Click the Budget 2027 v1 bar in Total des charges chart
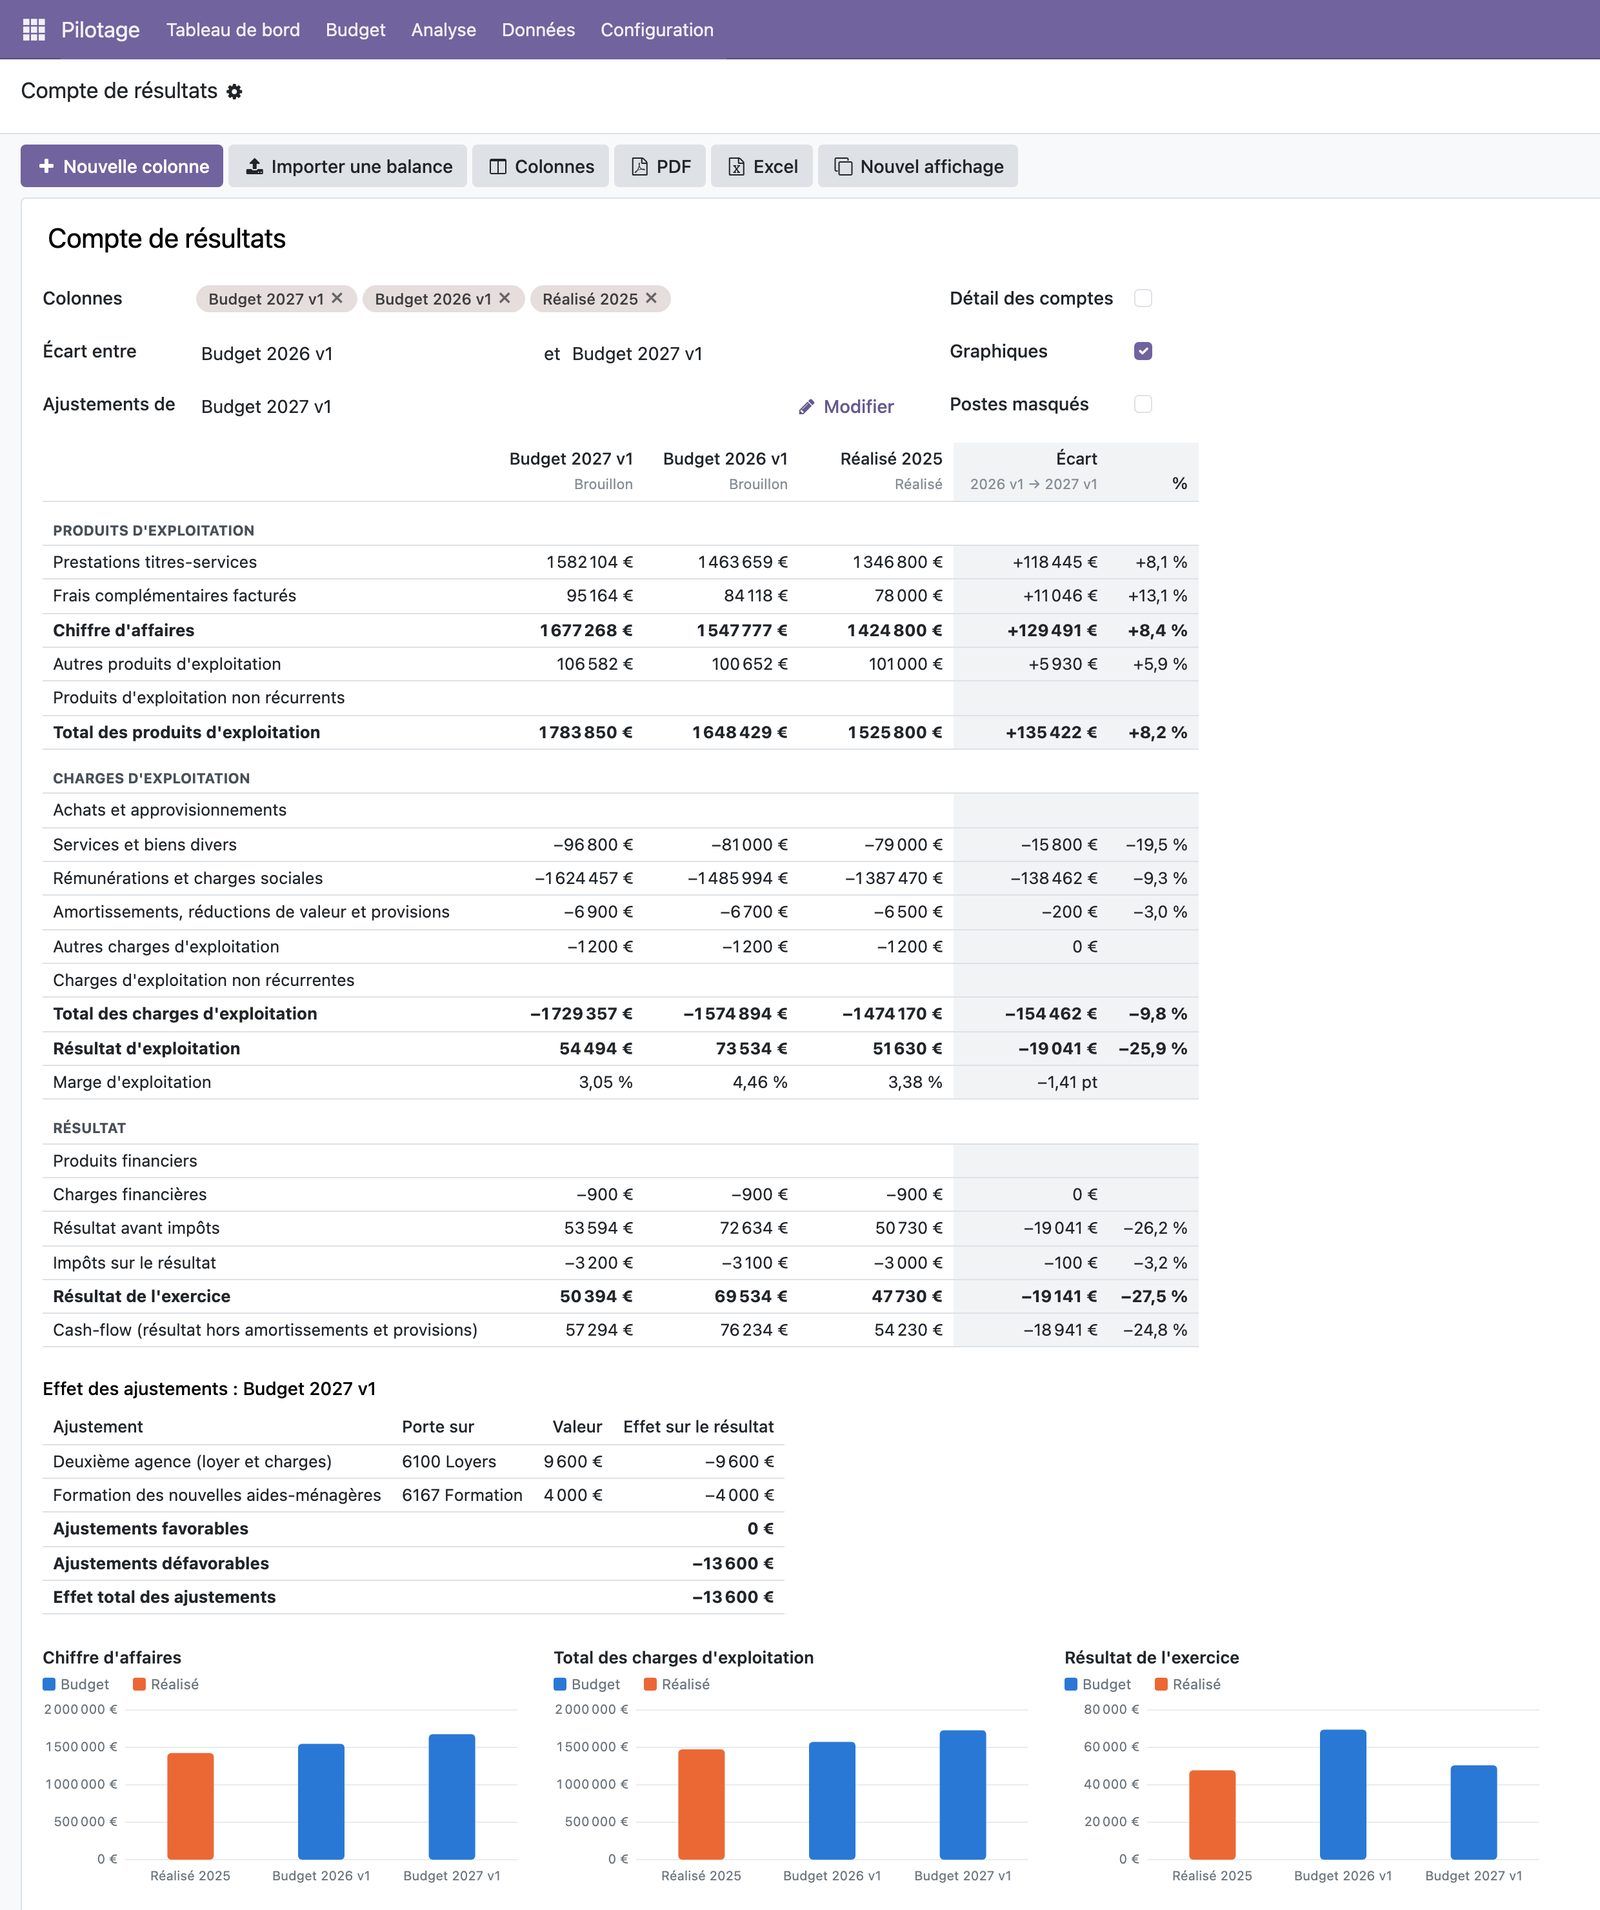1600x1910 pixels. click(963, 1794)
